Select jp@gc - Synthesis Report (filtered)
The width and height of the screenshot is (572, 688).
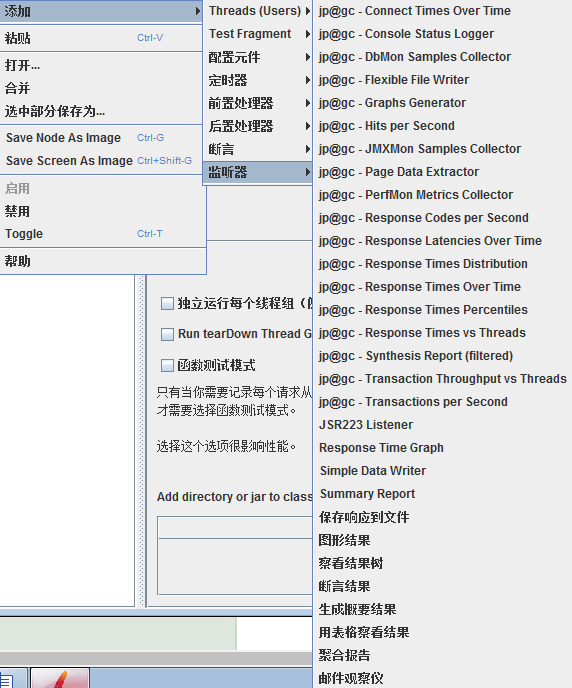443,356
